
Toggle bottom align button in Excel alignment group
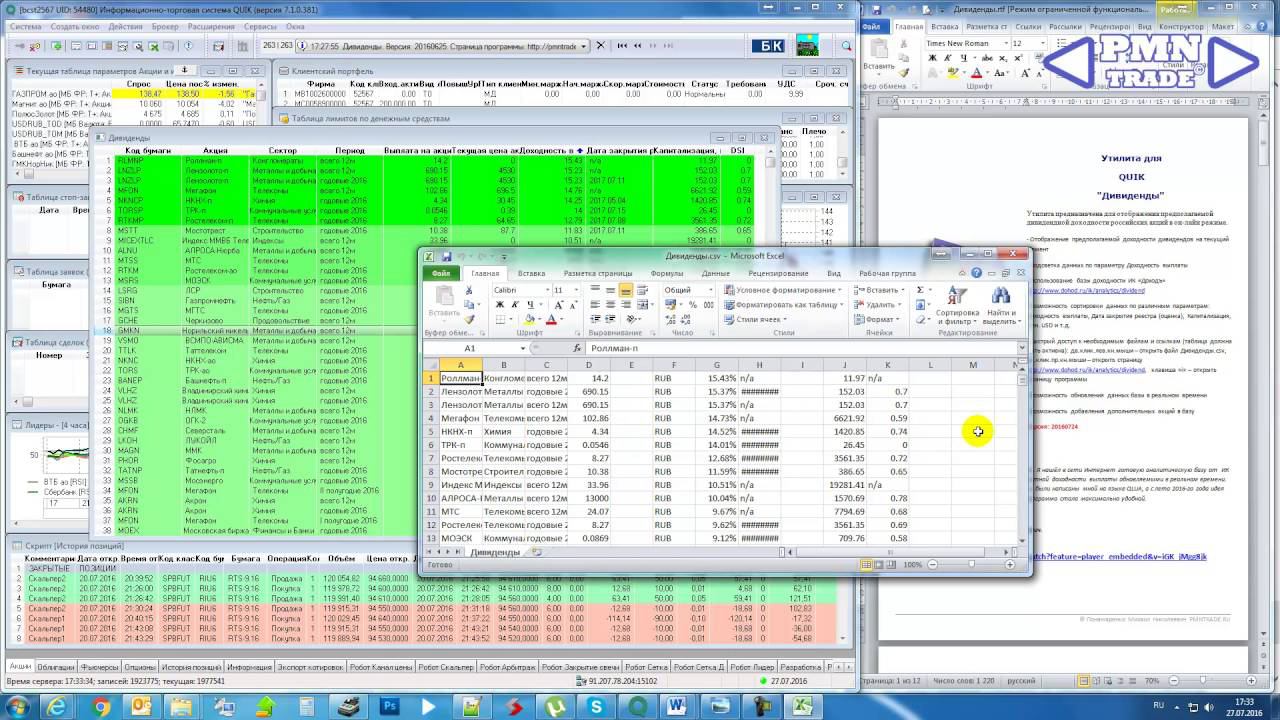pyautogui.click(x=625, y=290)
